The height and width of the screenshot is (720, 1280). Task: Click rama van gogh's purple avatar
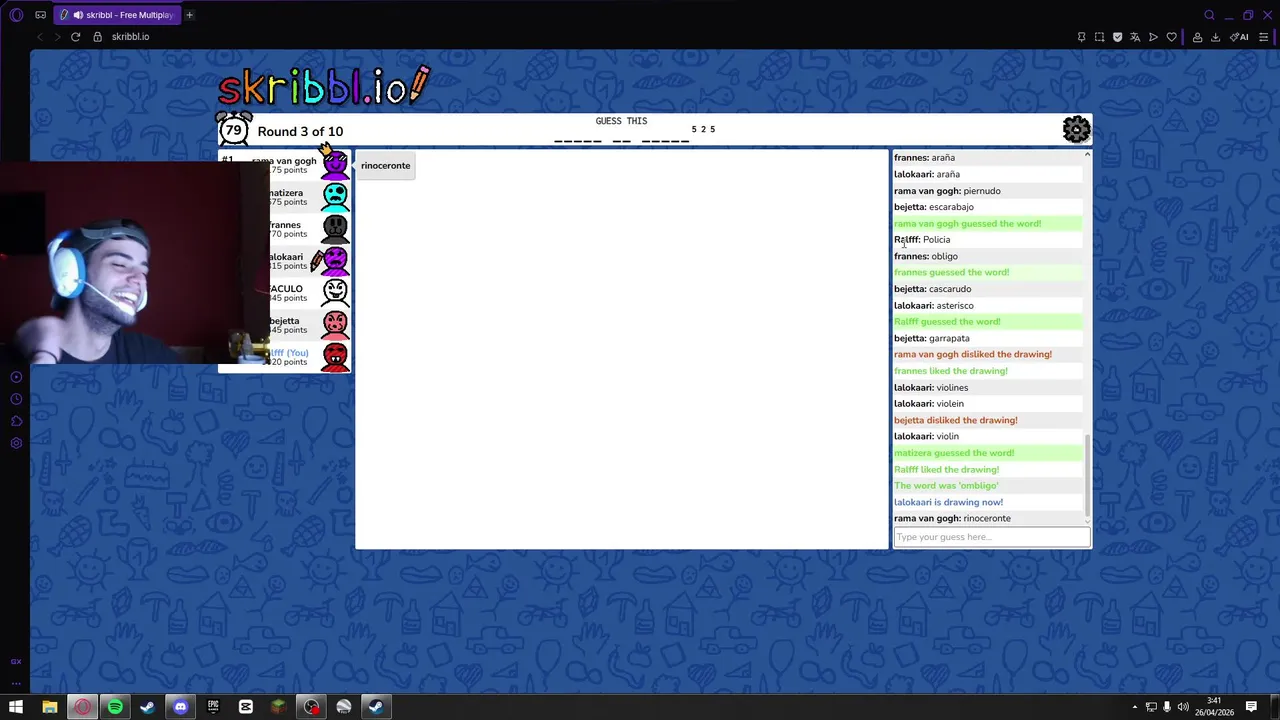[335, 164]
